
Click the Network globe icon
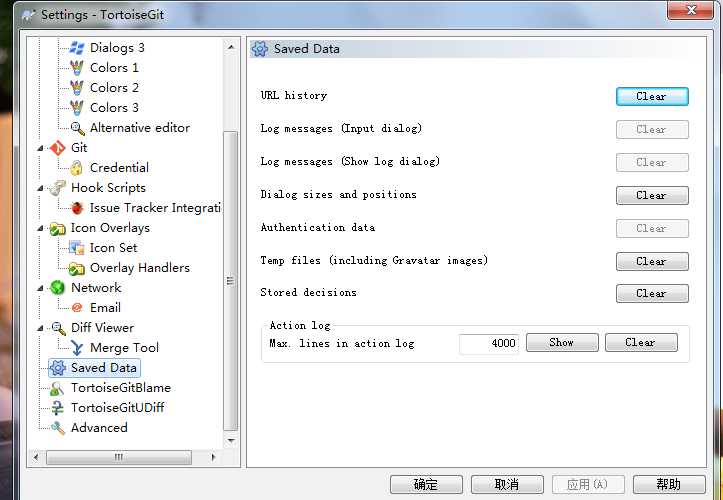(x=58, y=288)
